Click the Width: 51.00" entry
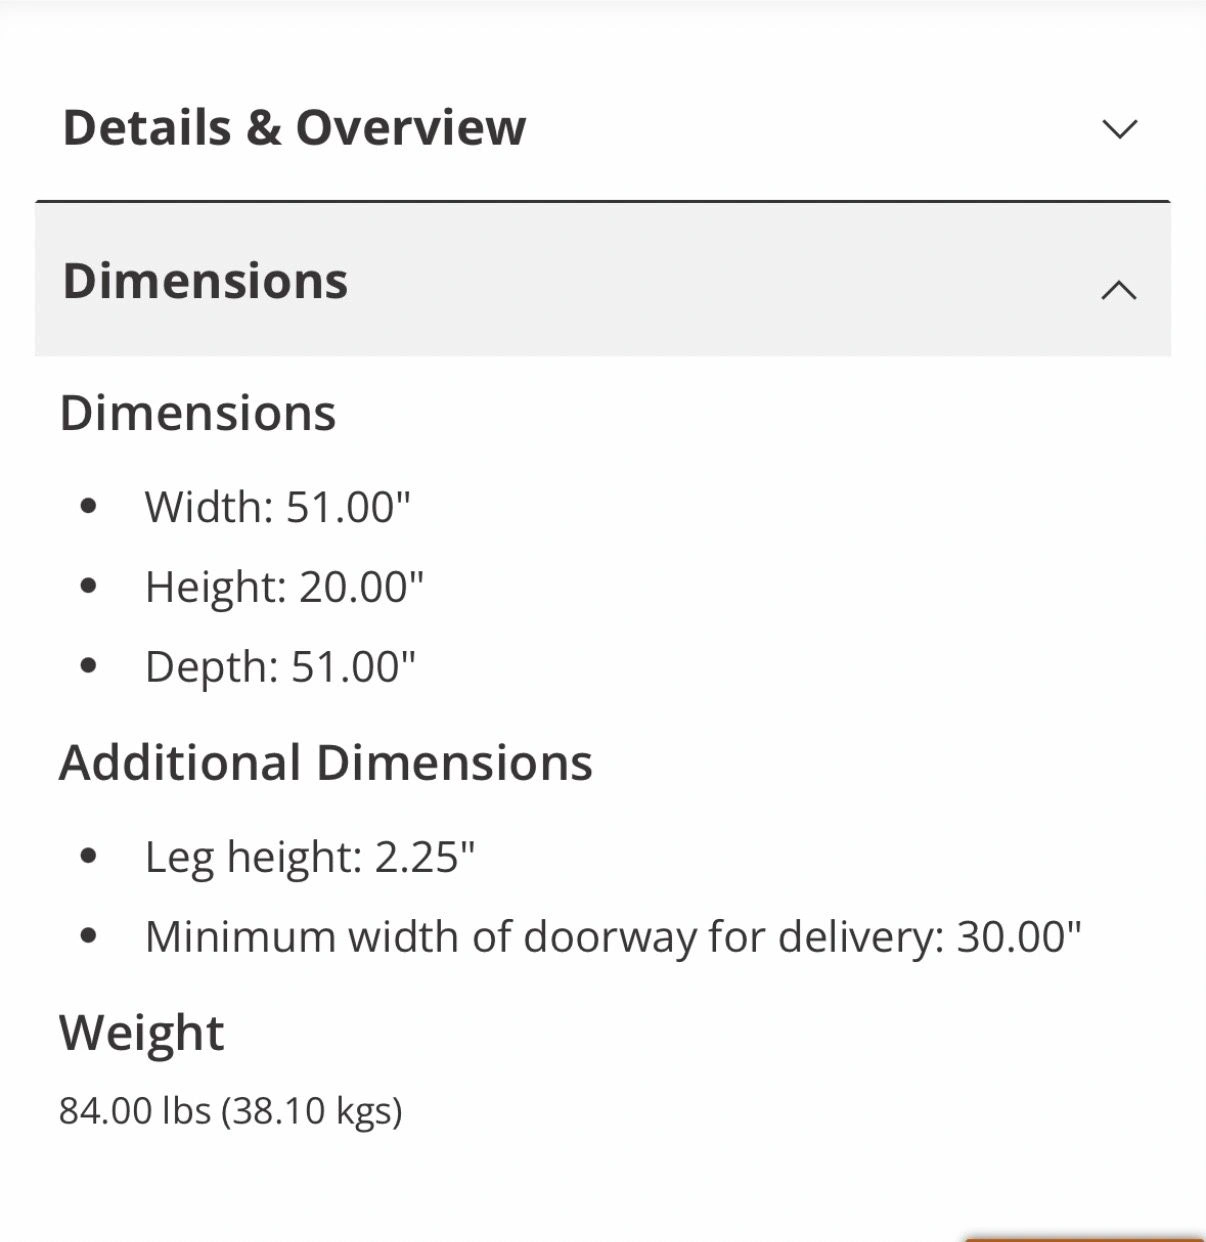The height and width of the screenshot is (1242, 1206). click(x=278, y=507)
